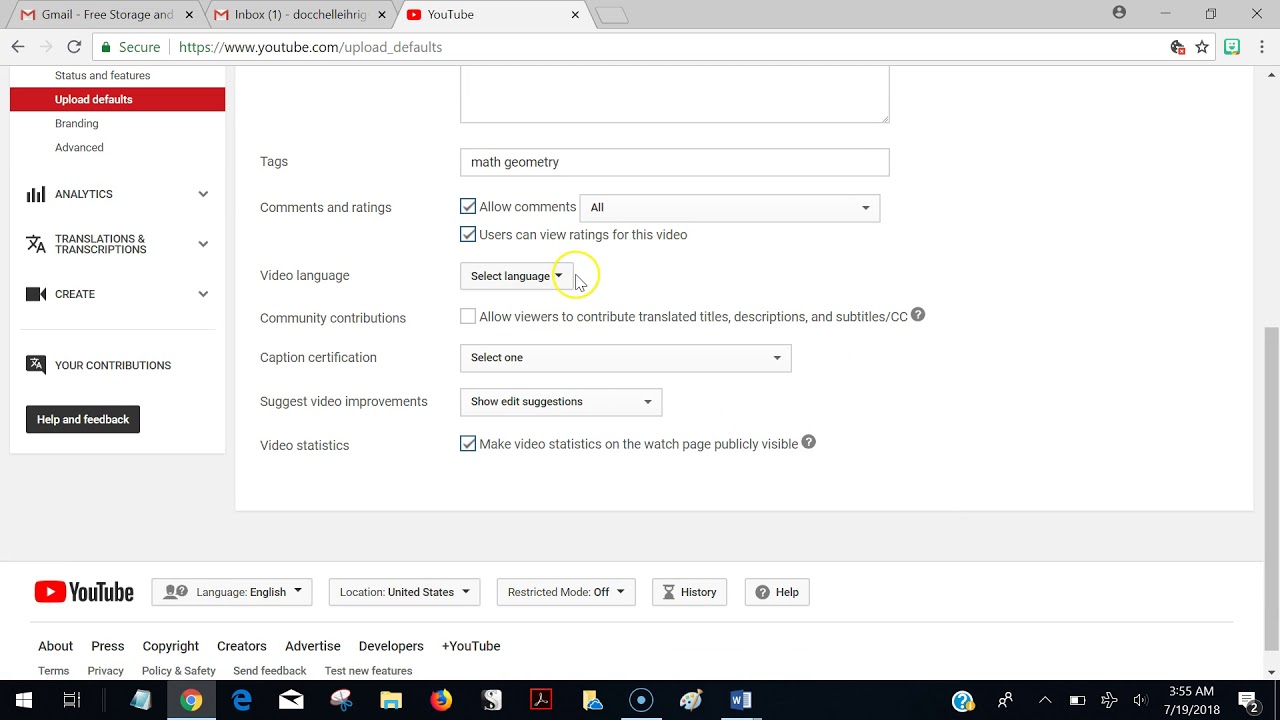Open Advanced in the sidebar

coord(79,147)
